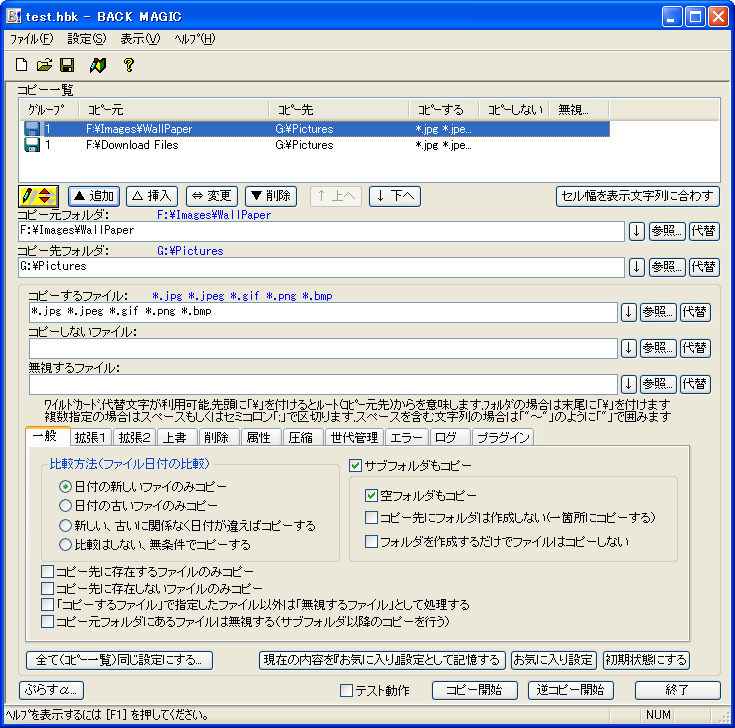Click the floppy icon of the F:¥Images¥WallPaper row
The height and width of the screenshot is (728, 735).
pos(32,129)
